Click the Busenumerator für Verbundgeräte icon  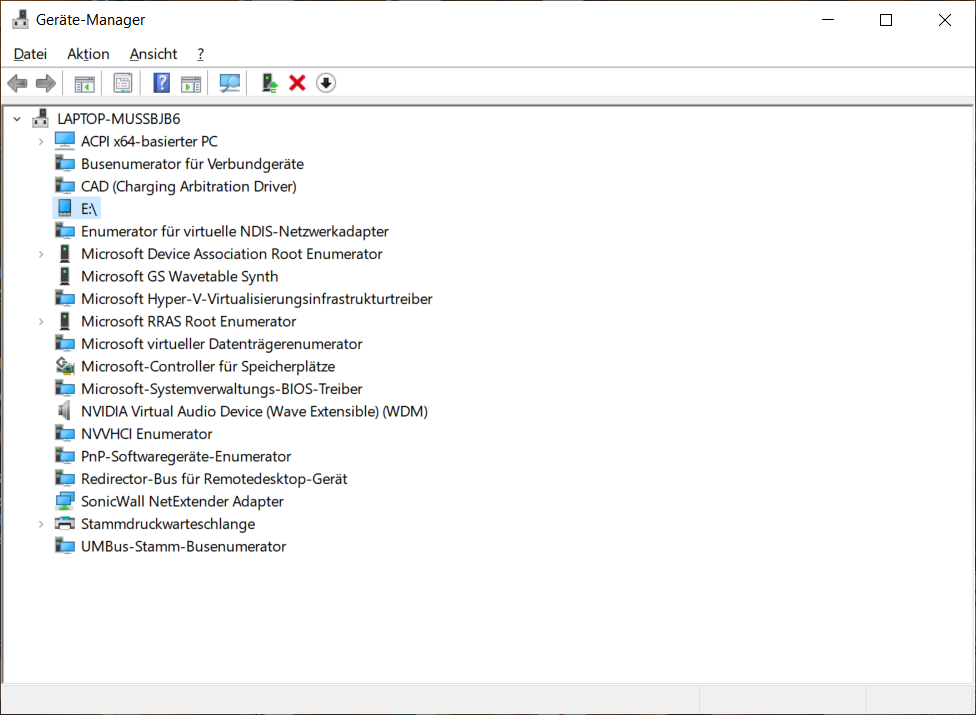[65, 164]
